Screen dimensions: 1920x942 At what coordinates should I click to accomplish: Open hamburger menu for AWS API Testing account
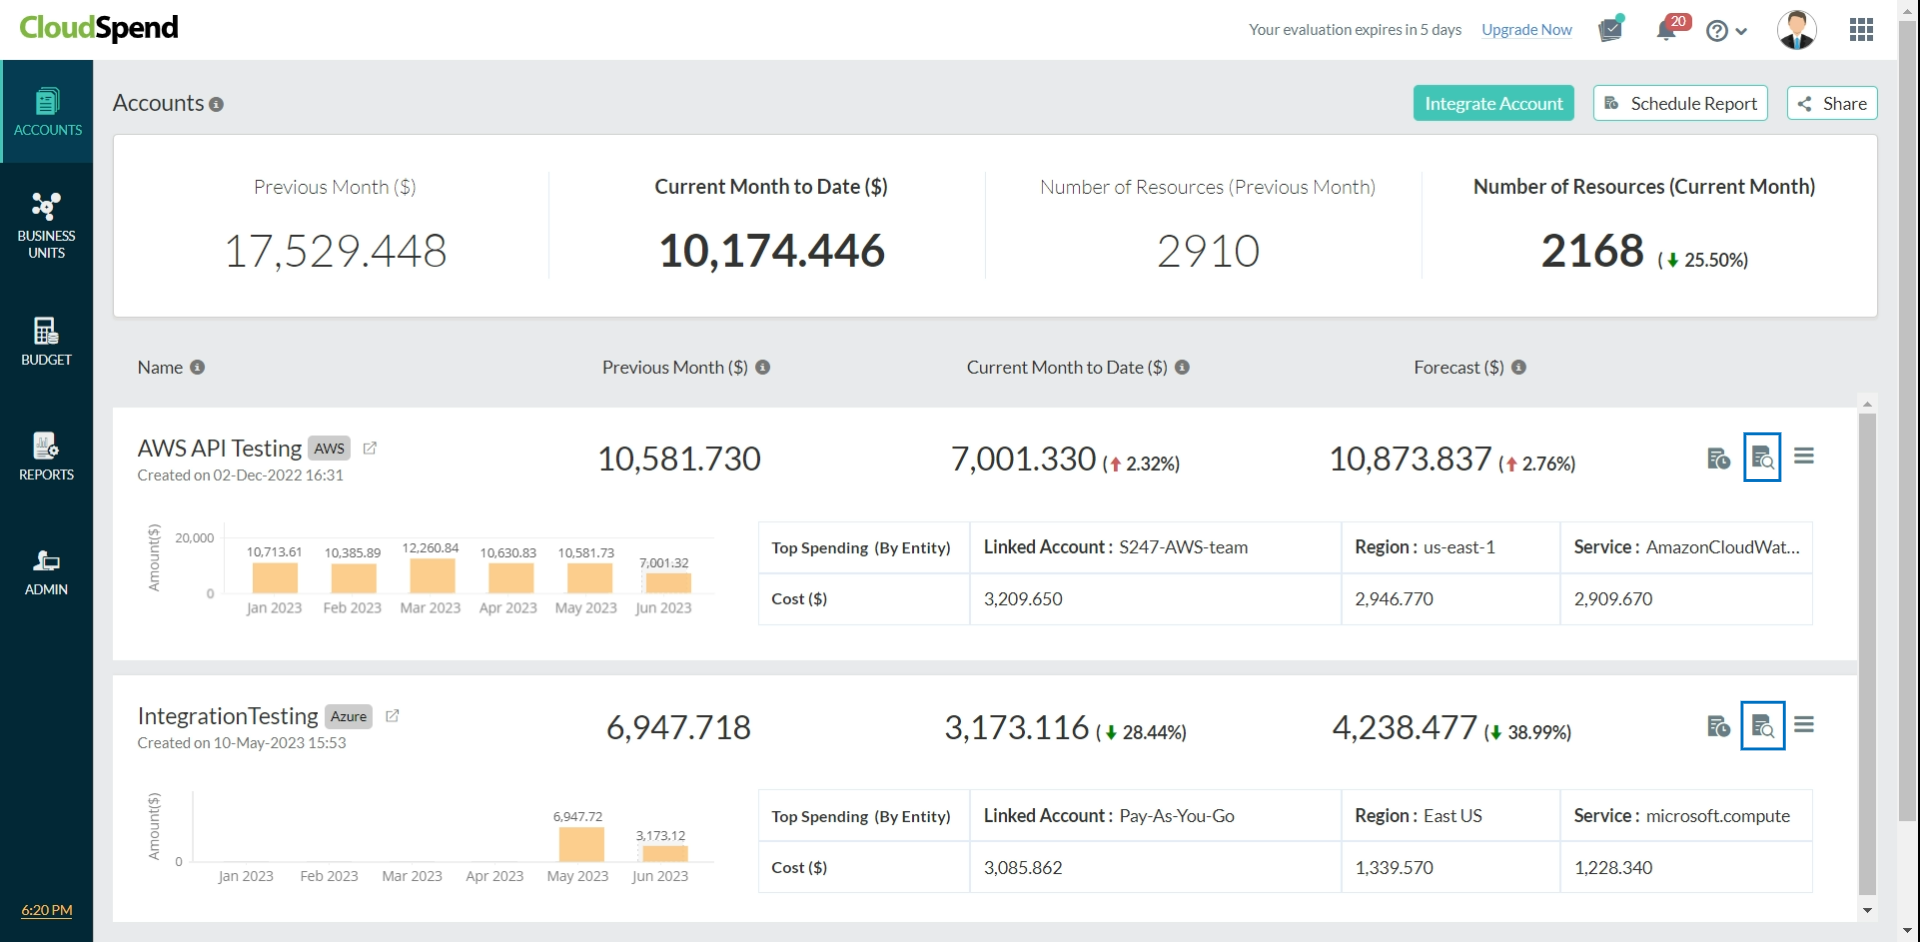click(1804, 457)
